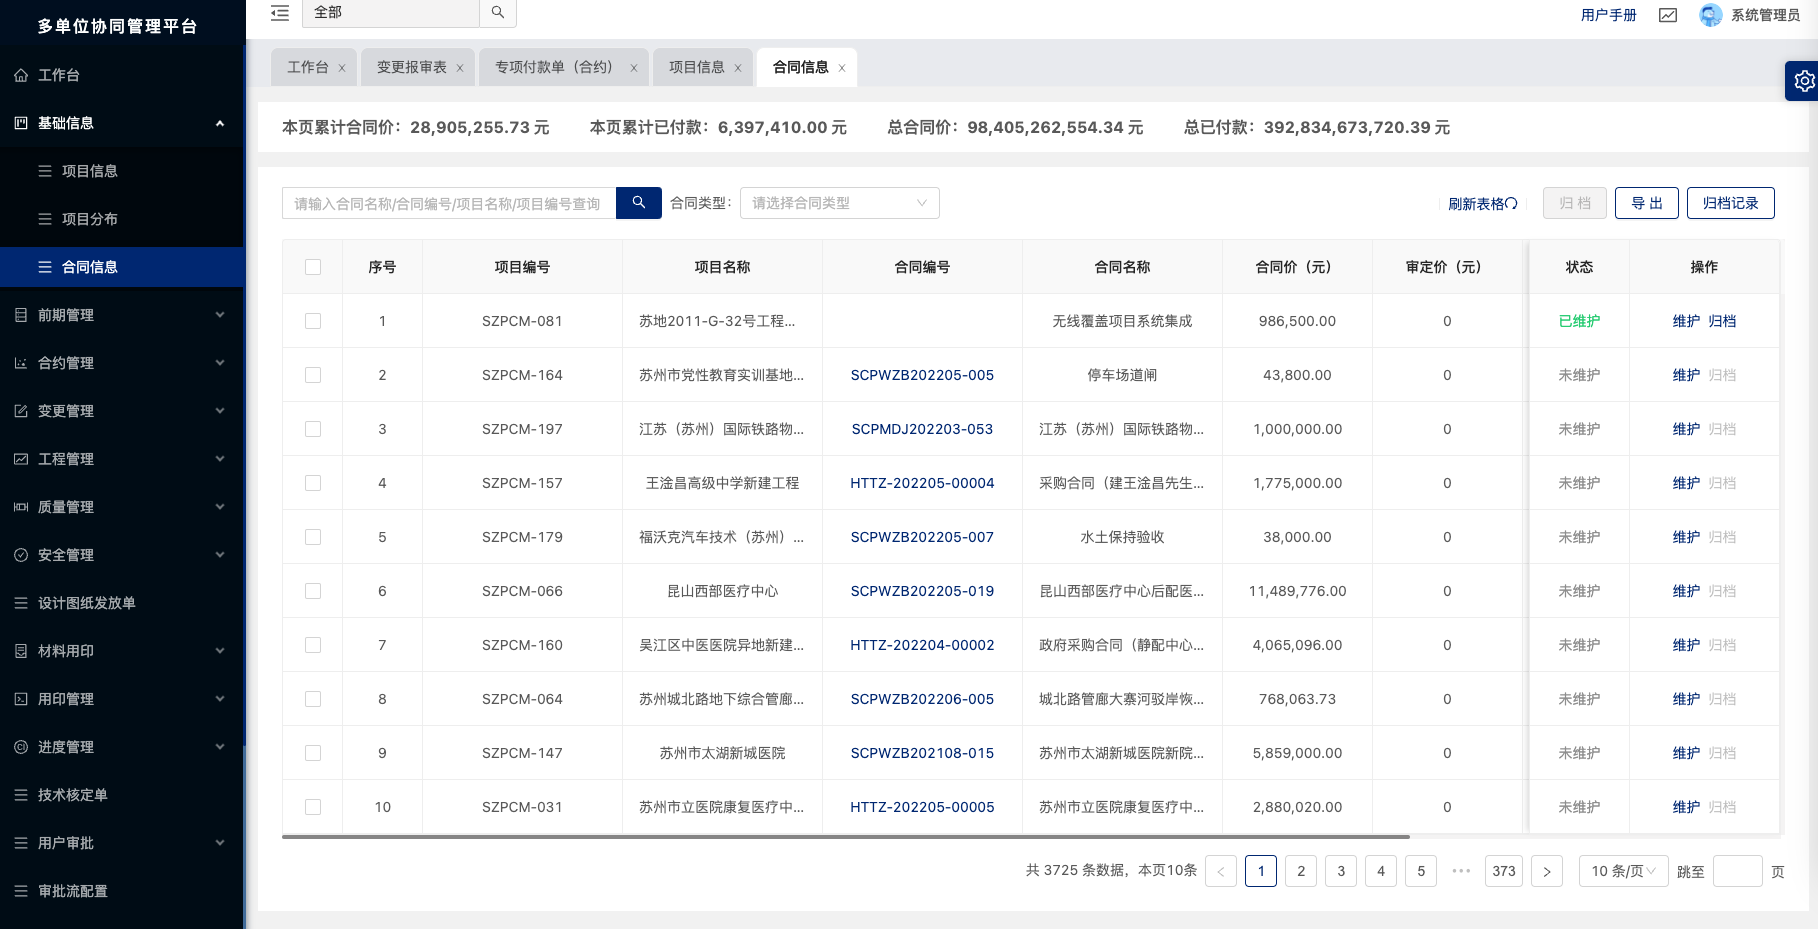This screenshot has height=929, width=1818.
Task: Check the row for SZPCM-197
Action: point(313,429)
